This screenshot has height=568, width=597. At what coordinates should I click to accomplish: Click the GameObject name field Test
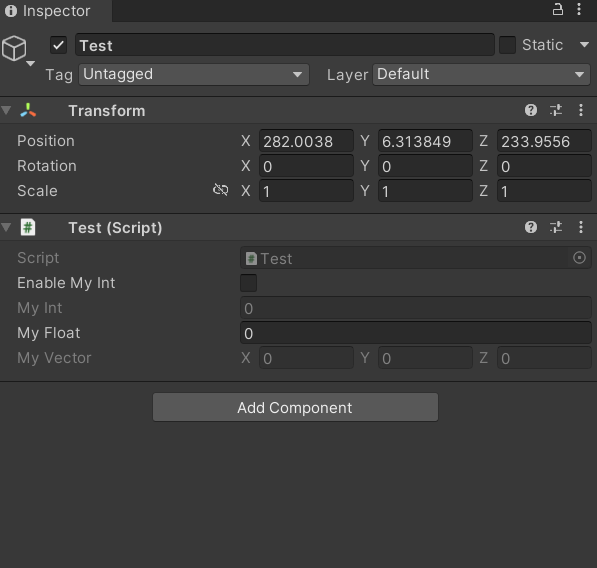(x=285, y=45)
